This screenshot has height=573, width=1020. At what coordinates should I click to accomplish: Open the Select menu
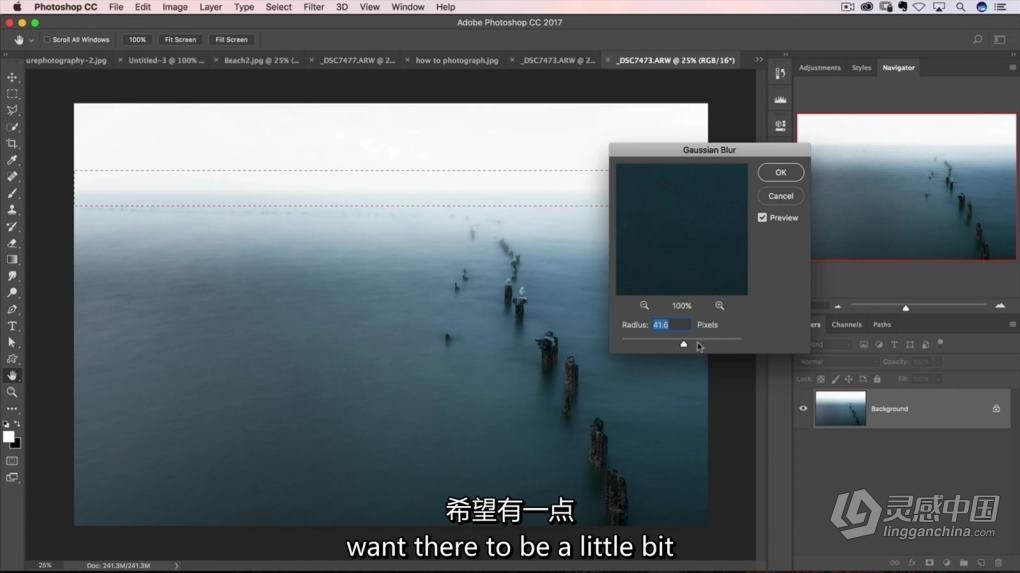tap(278, 7)
